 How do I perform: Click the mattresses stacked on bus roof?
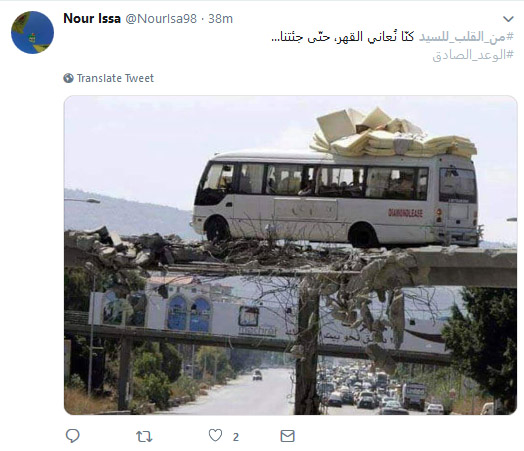click(393, 132)
